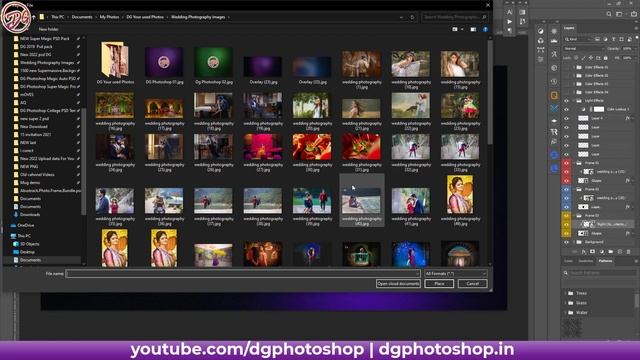Open the Character panel 'A' icon

click(x=509, y=12)
